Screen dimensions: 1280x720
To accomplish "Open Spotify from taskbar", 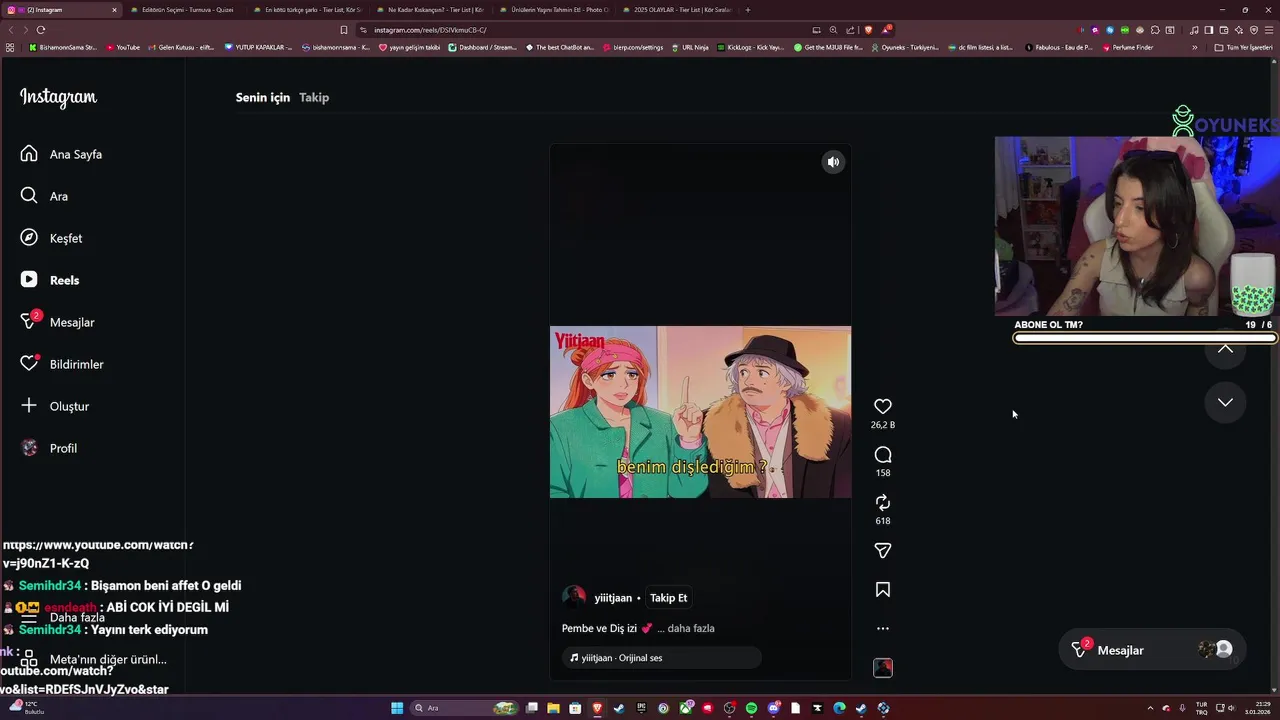I will point(751,708).
